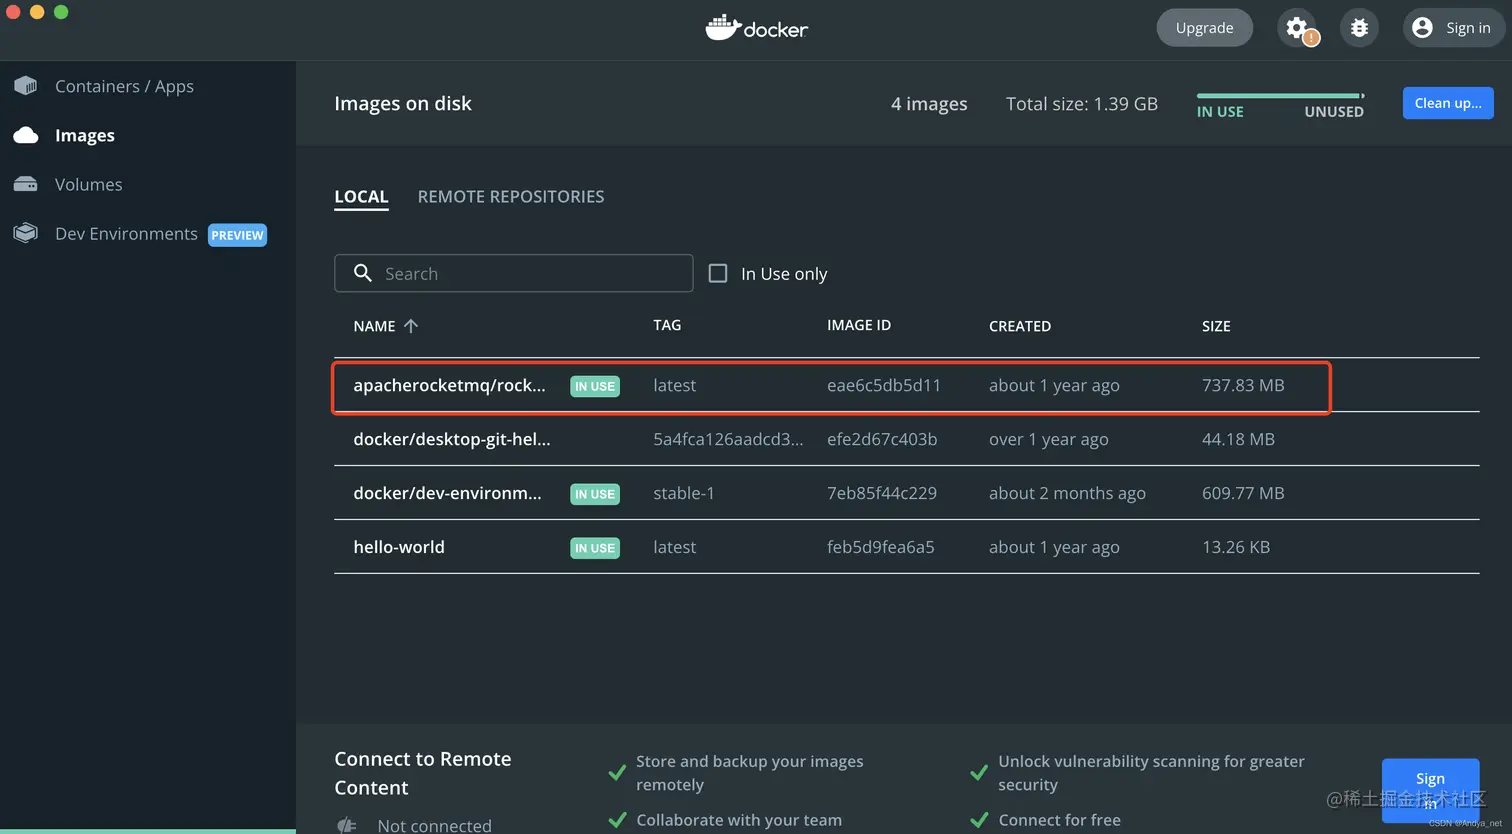Select the Images section in sidebar

tap(83, 135)
